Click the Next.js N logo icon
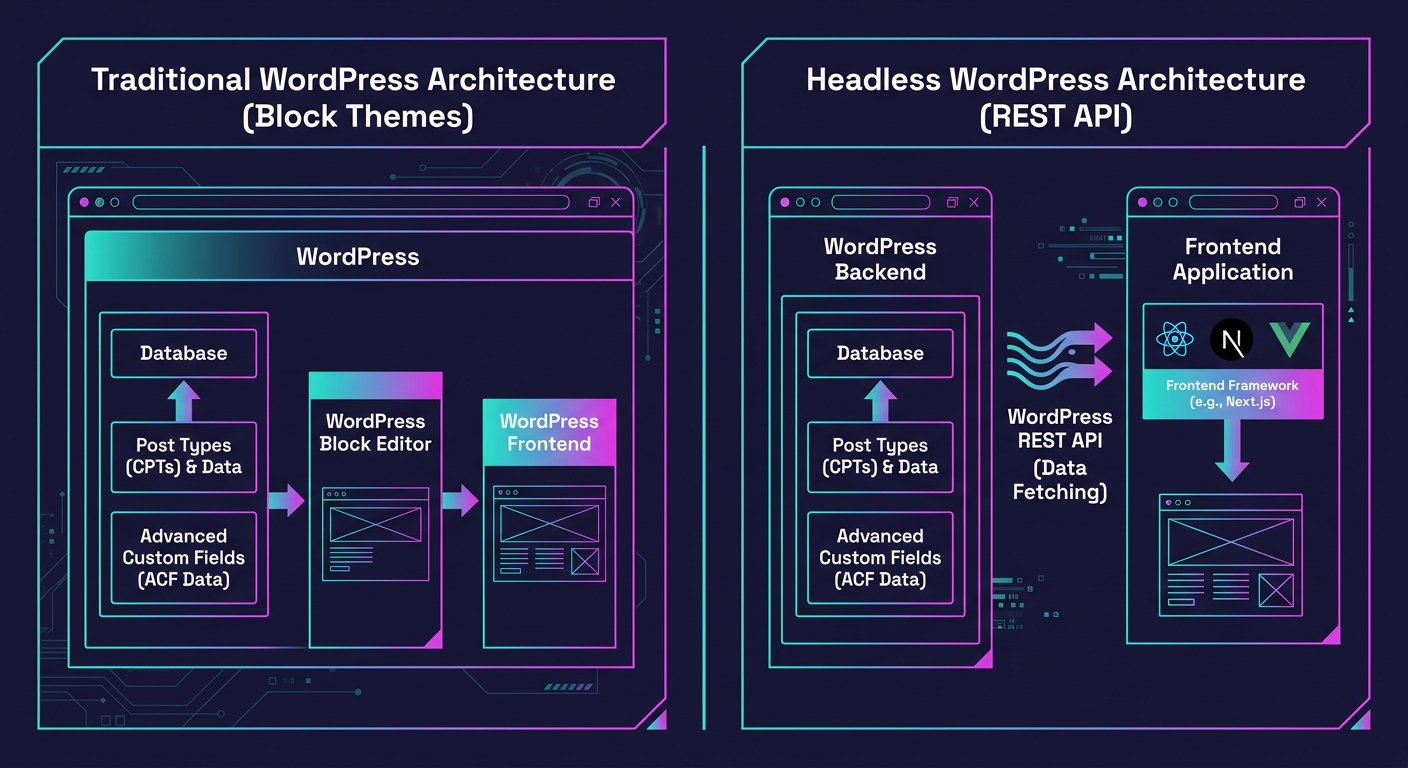 pyautogui.click(x=1231, y=341)
